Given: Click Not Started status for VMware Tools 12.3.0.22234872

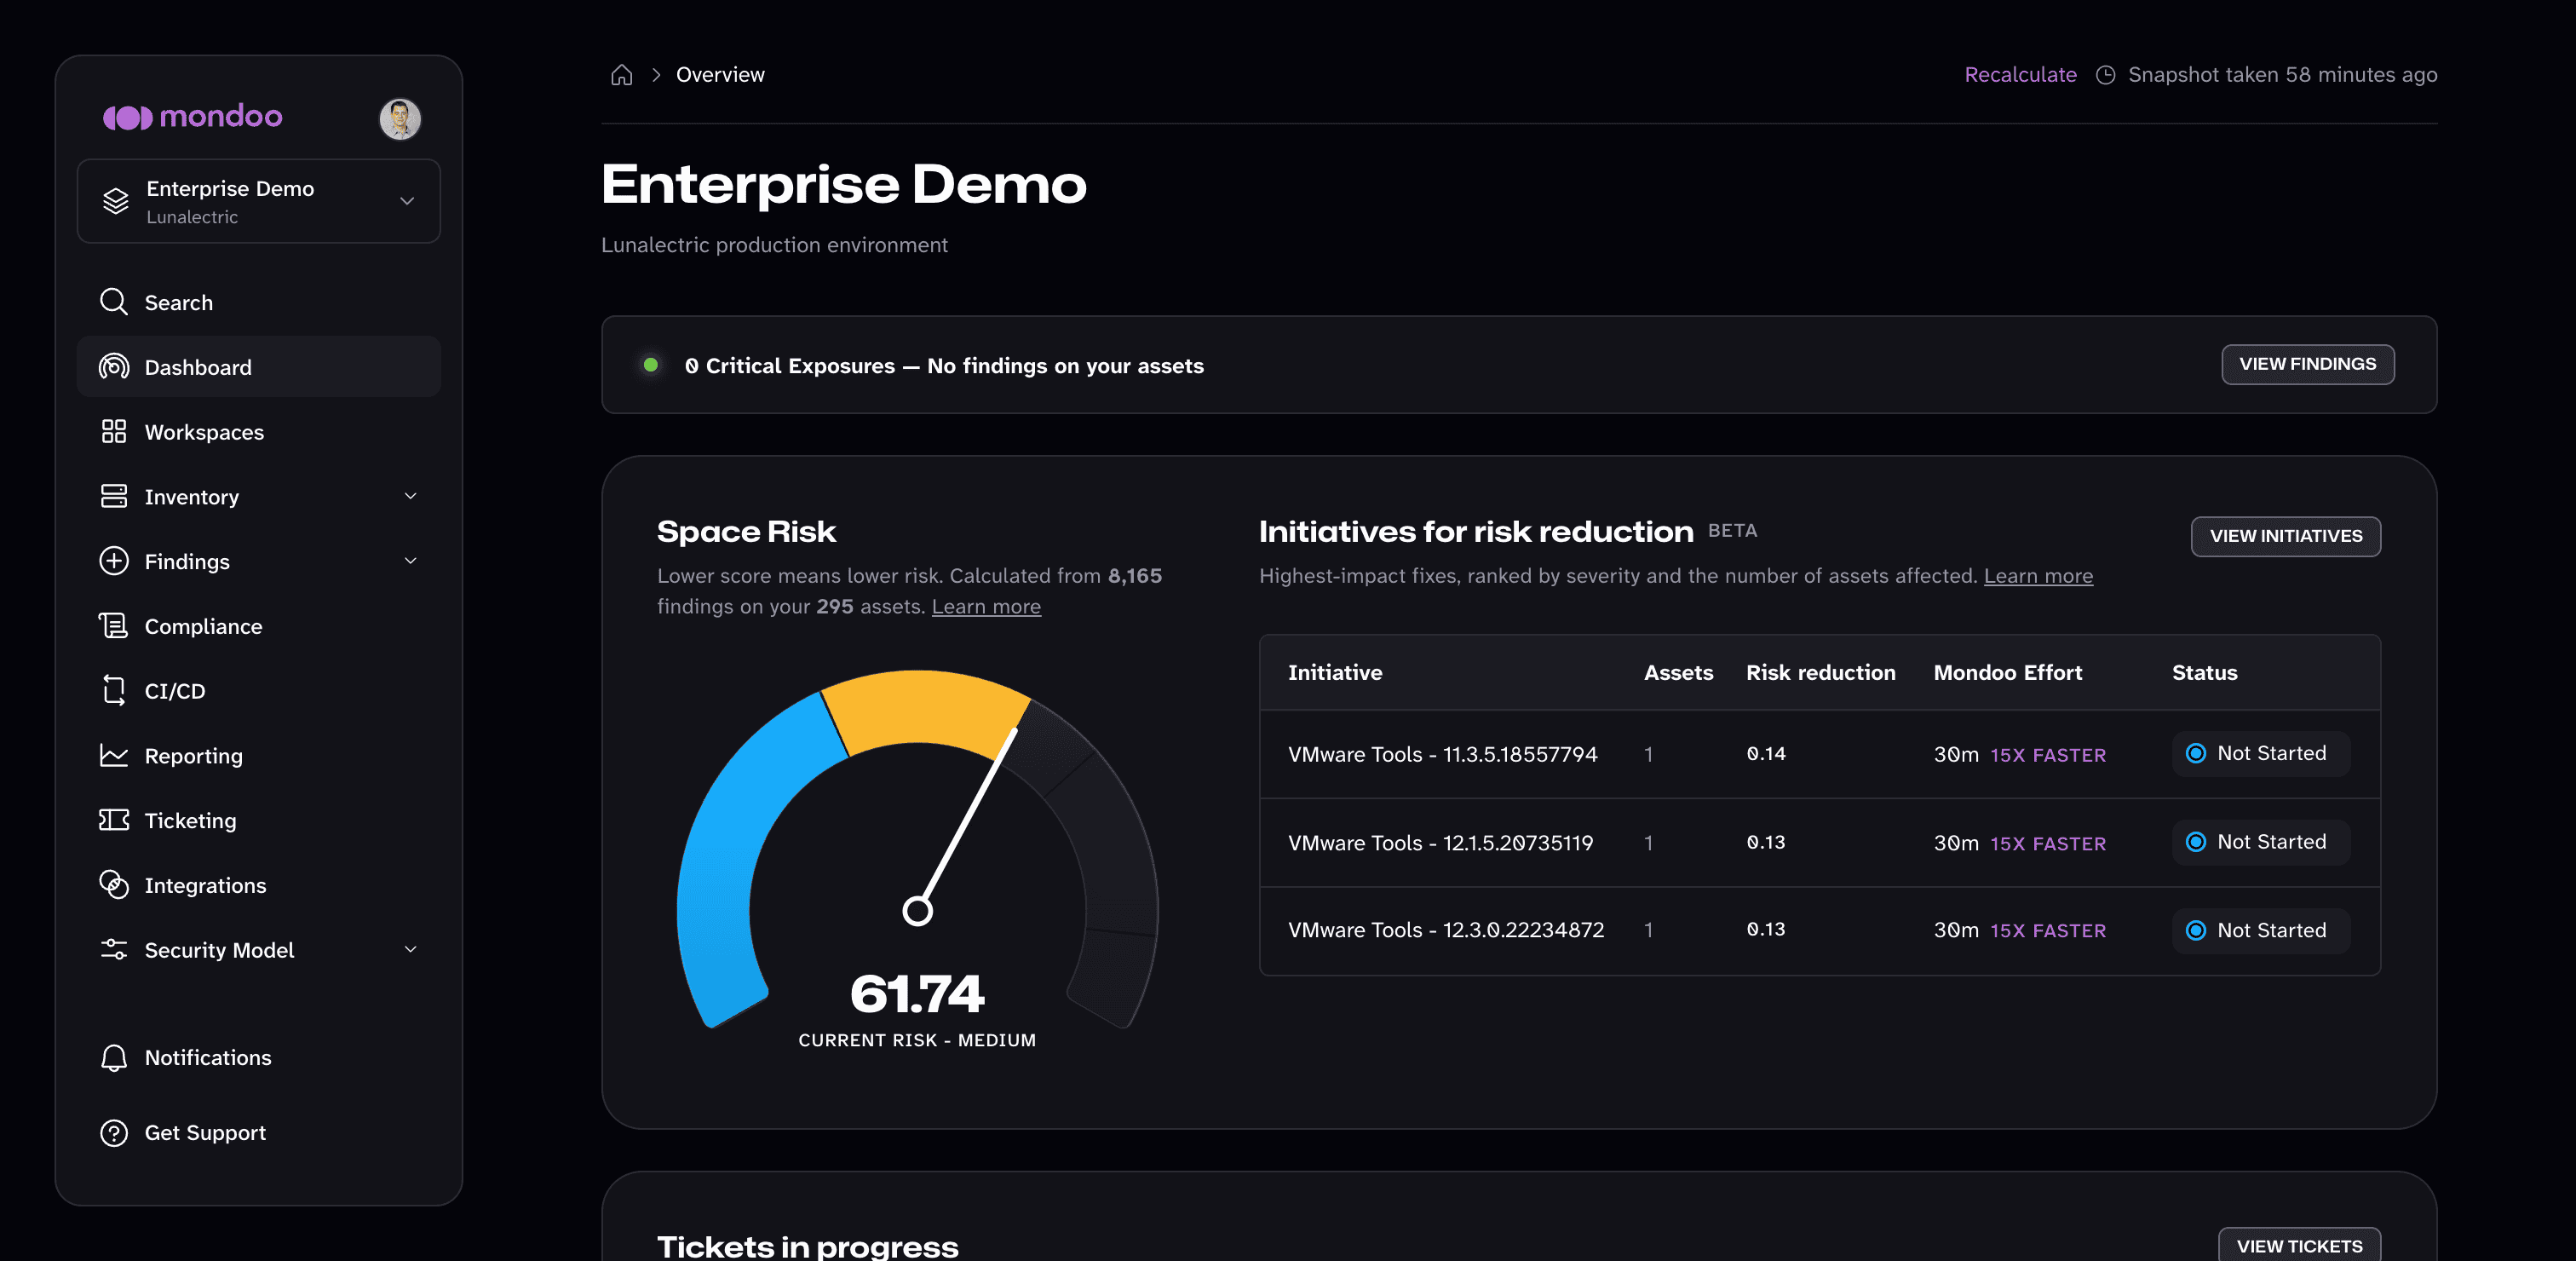Looking at the screenshot, I should [x=2260, y=930].
